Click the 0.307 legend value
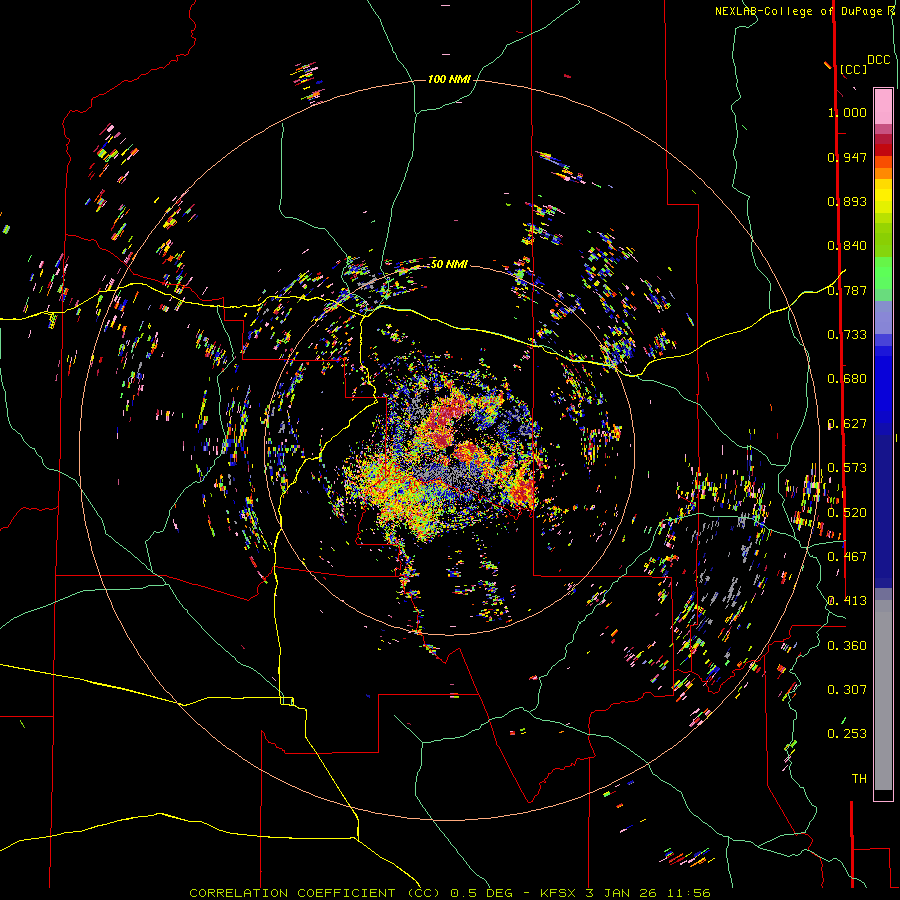900x900 pixels. [847, 690]
